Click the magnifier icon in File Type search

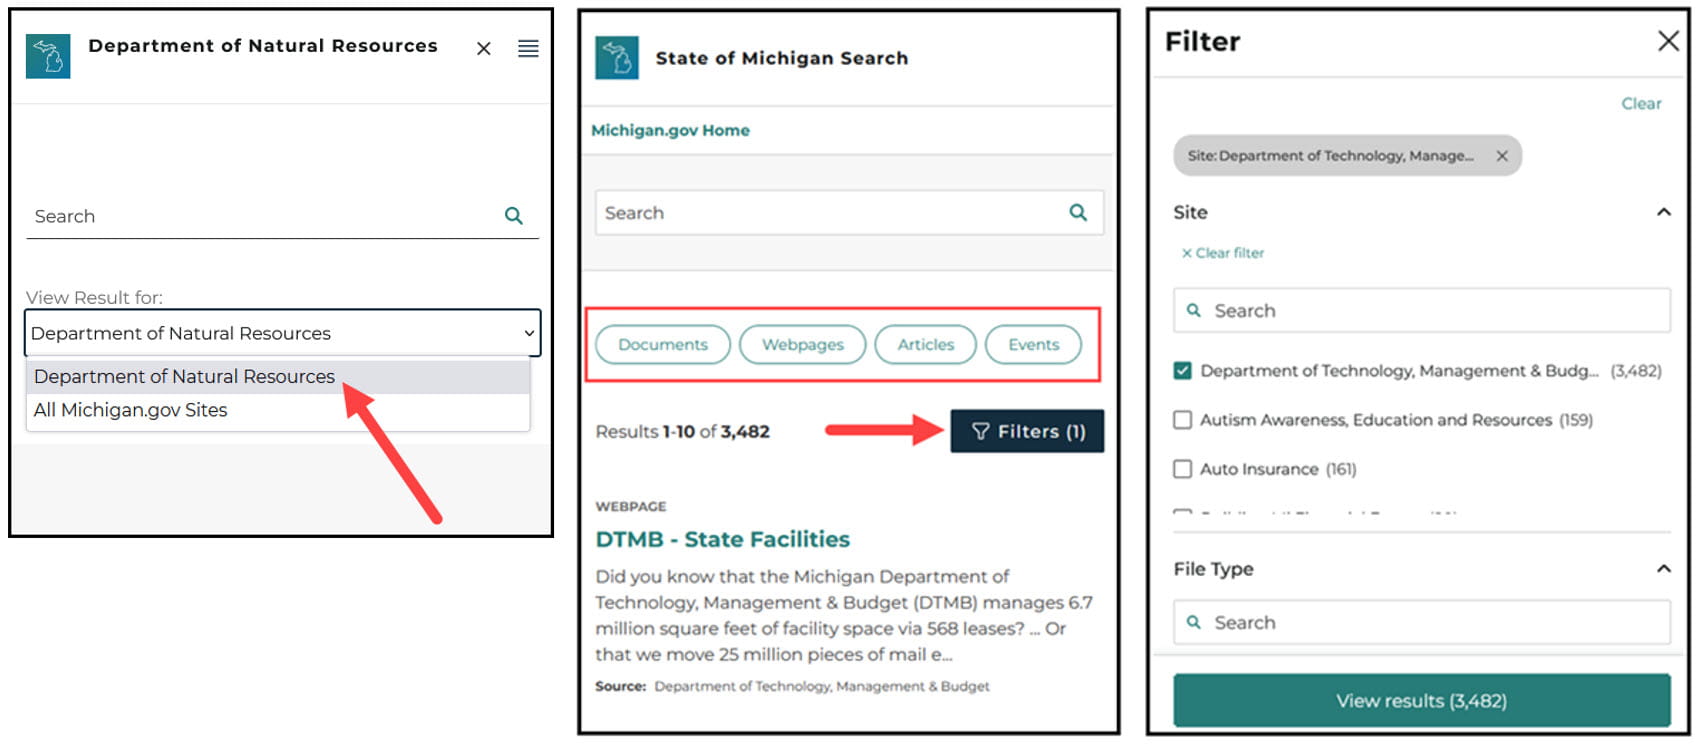1193,622
